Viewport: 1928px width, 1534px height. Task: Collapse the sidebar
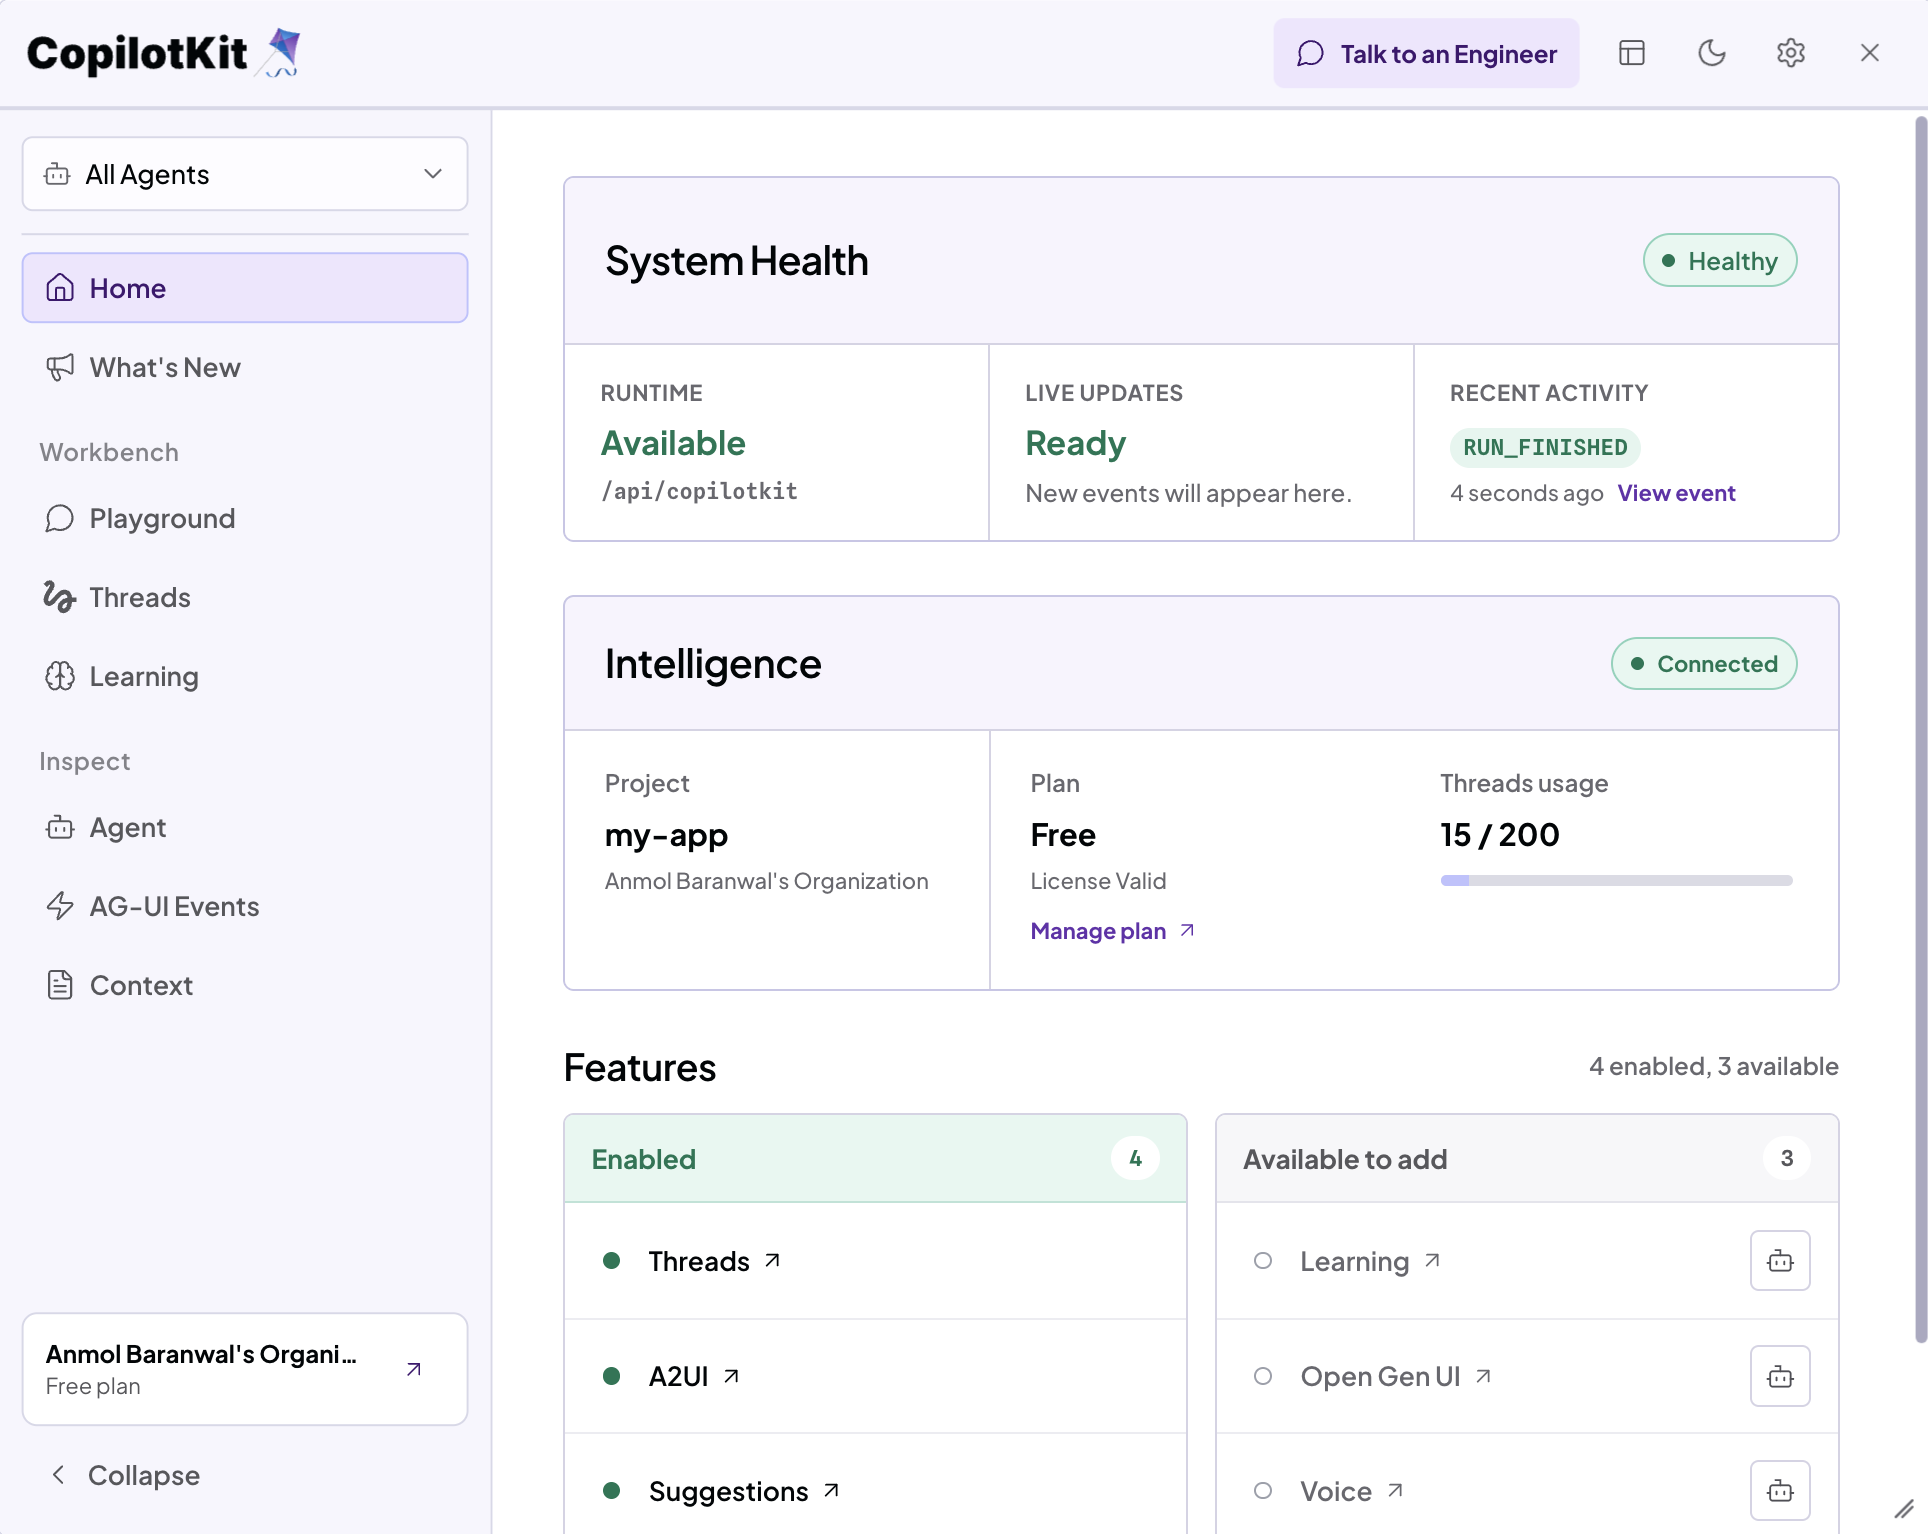(125, 1475)
